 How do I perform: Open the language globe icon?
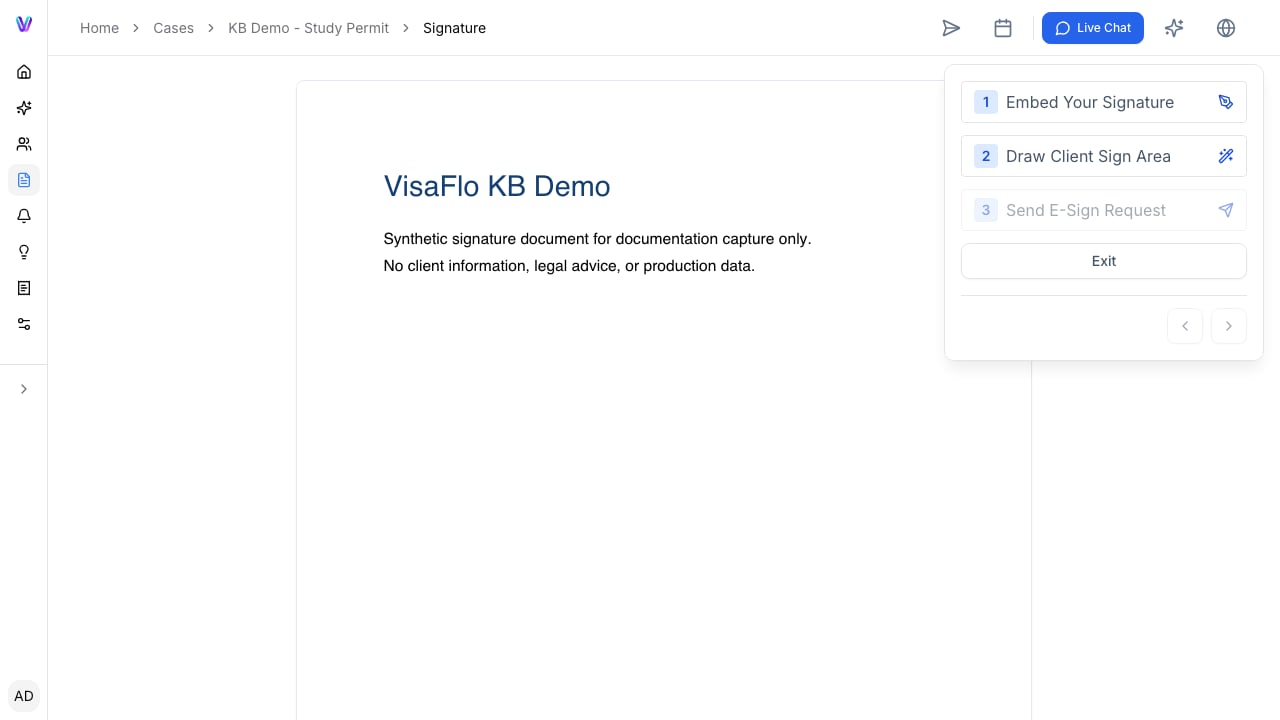coord(1226,28)
